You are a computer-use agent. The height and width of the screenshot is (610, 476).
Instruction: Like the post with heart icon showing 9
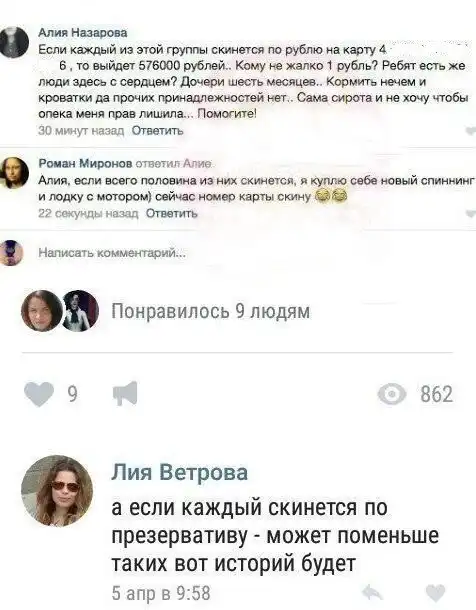click(x=39, y=394)
